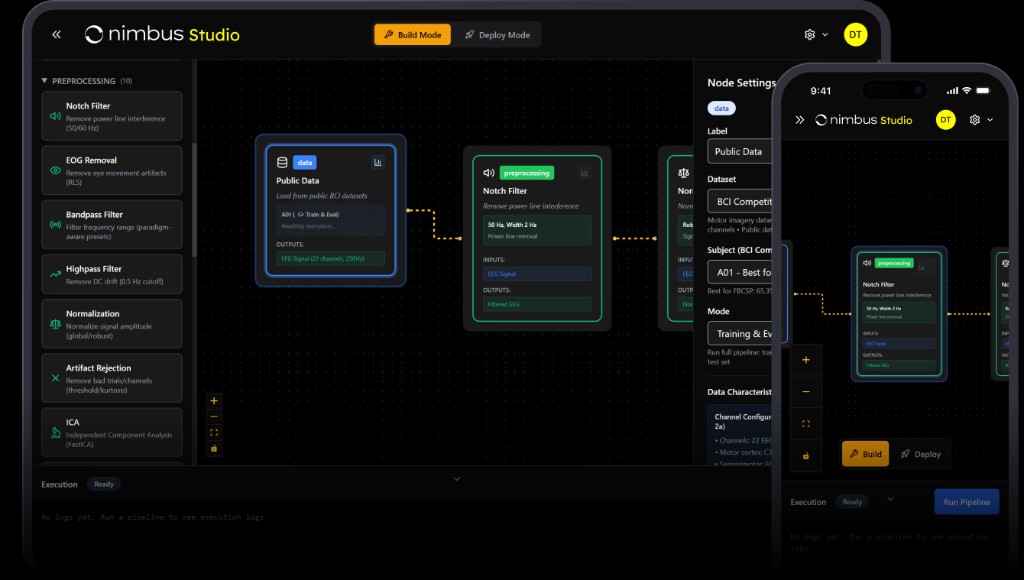Click the Artifact Rejection node title

[x=99, y=368]
